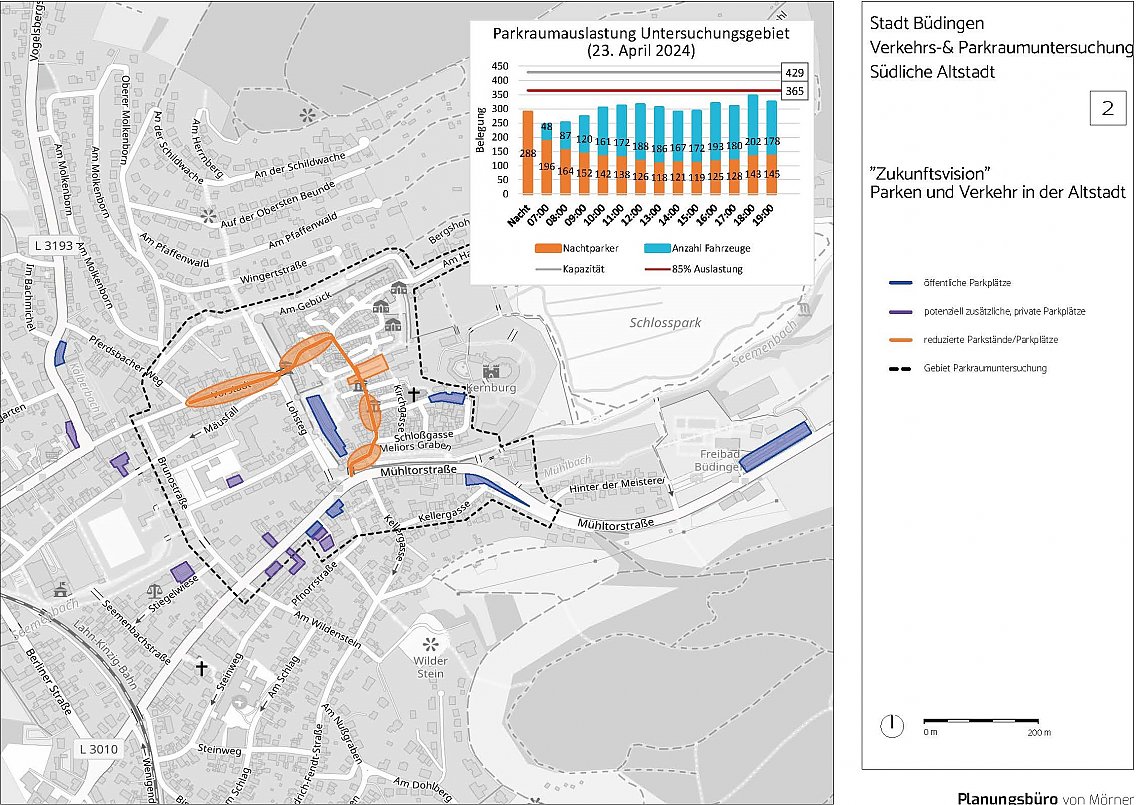The height and width of the screenshot is (805, 1136).
Task: Click the purple private Parkplätze legend swatch
Action: (x=901, y=312)
